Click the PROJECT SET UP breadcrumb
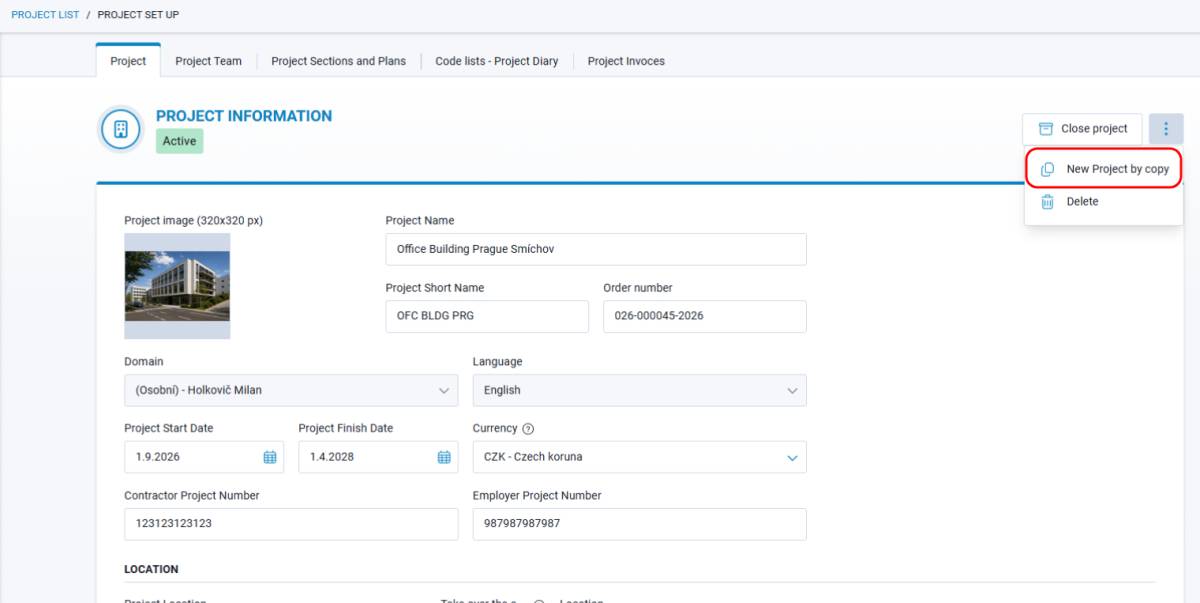1200x603 pixels. pos(138,15)
